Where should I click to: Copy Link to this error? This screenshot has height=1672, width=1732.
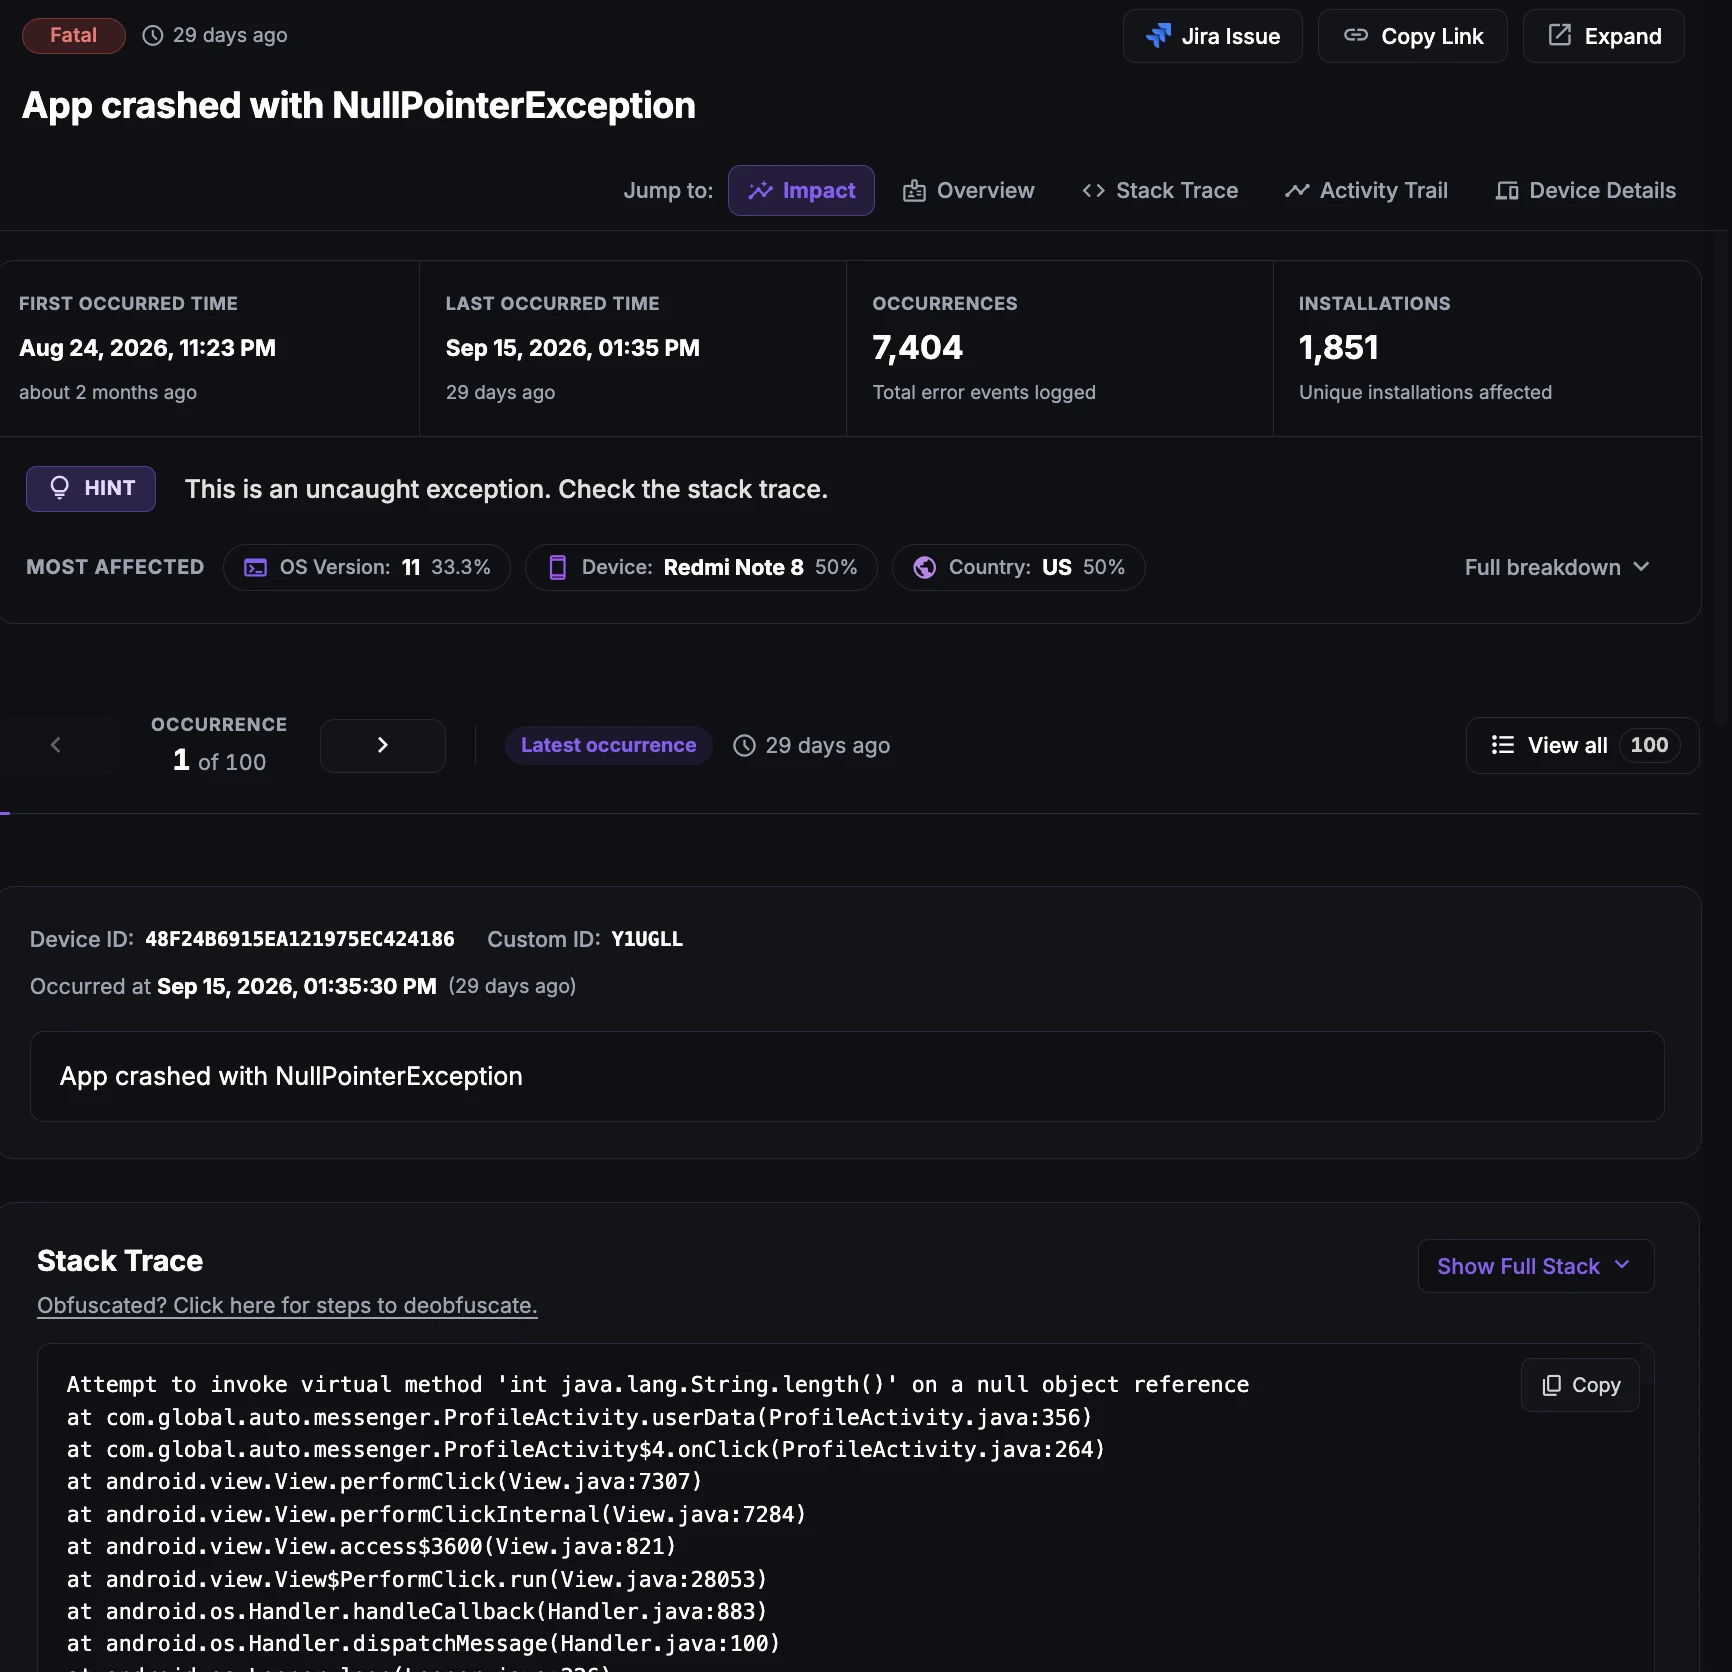click(x=1412, y=36)
